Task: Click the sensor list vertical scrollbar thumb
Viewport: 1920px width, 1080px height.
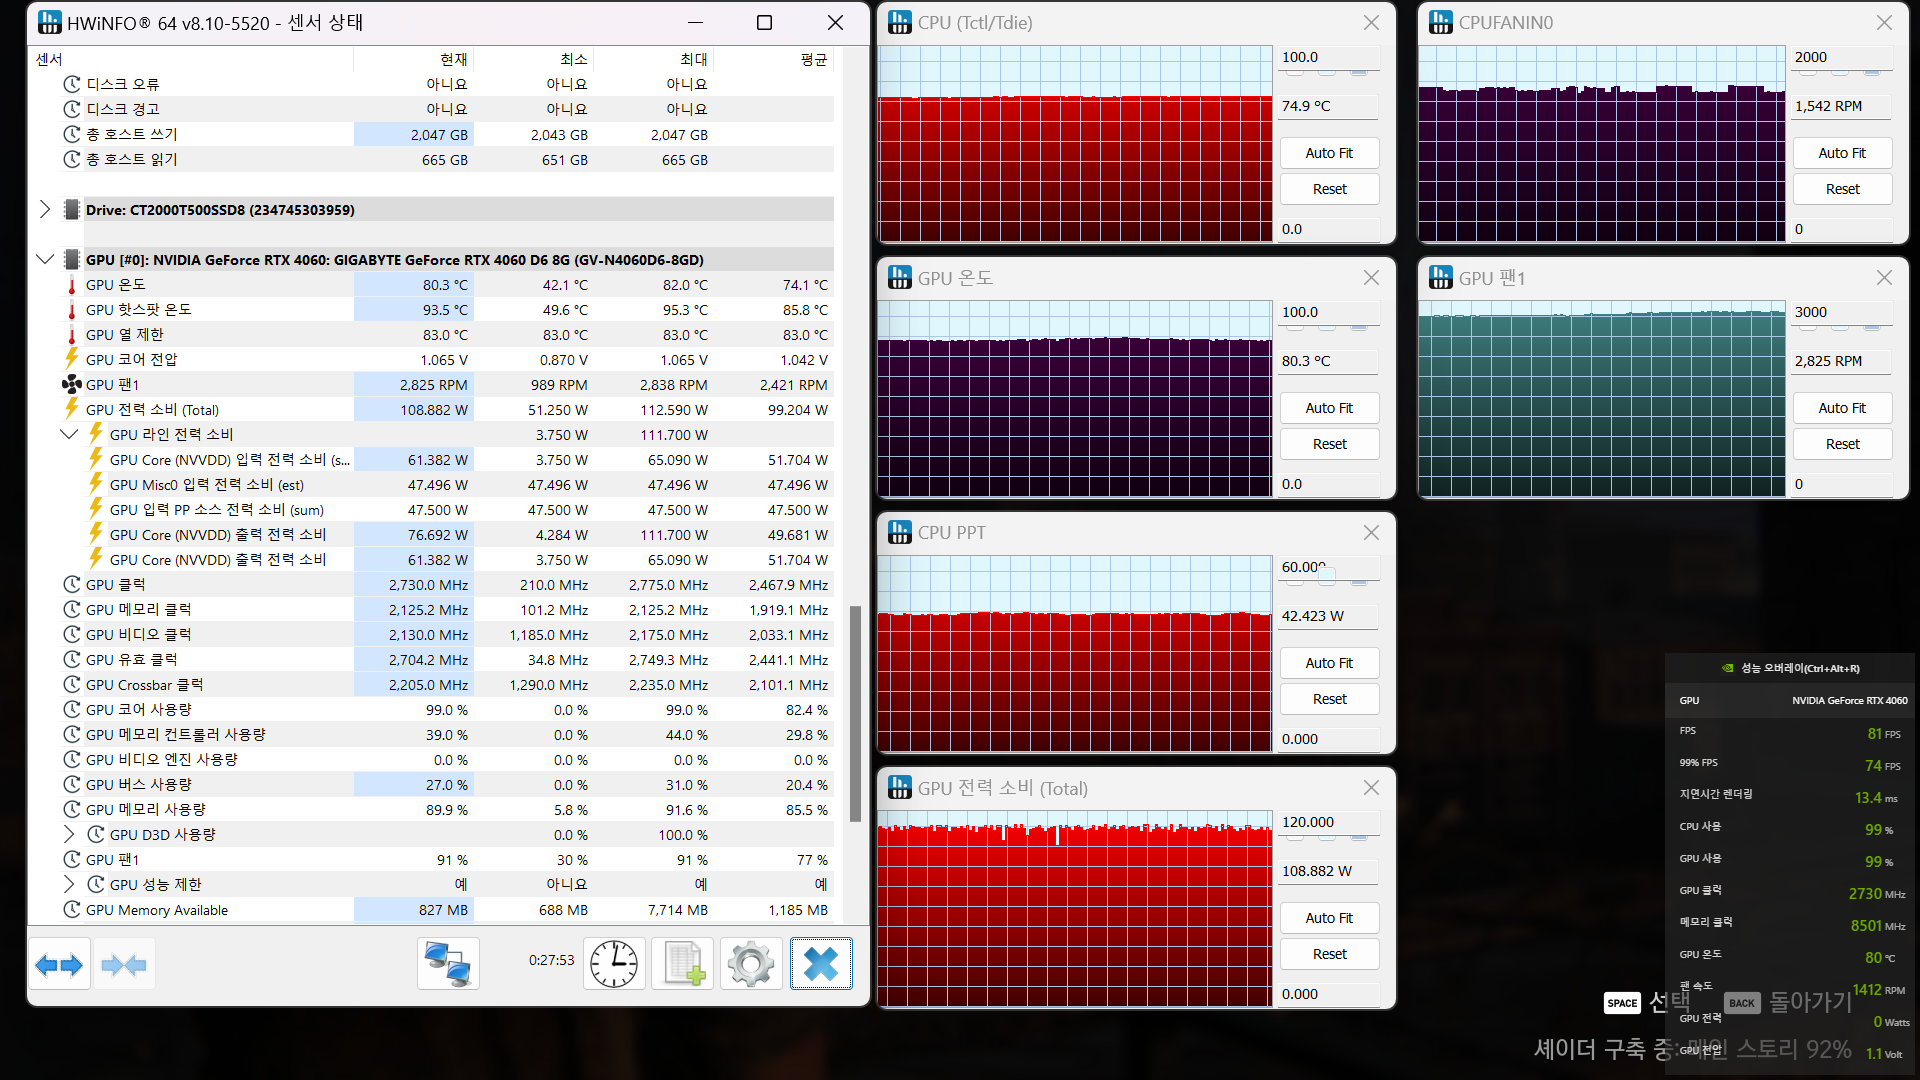Action: [855, 713]
